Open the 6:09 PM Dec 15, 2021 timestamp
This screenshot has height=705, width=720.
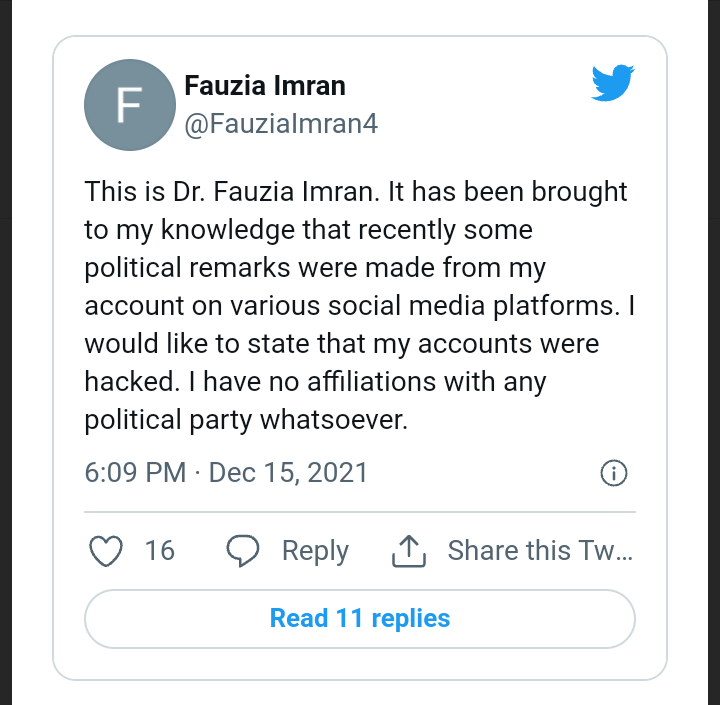coord(227,472)
